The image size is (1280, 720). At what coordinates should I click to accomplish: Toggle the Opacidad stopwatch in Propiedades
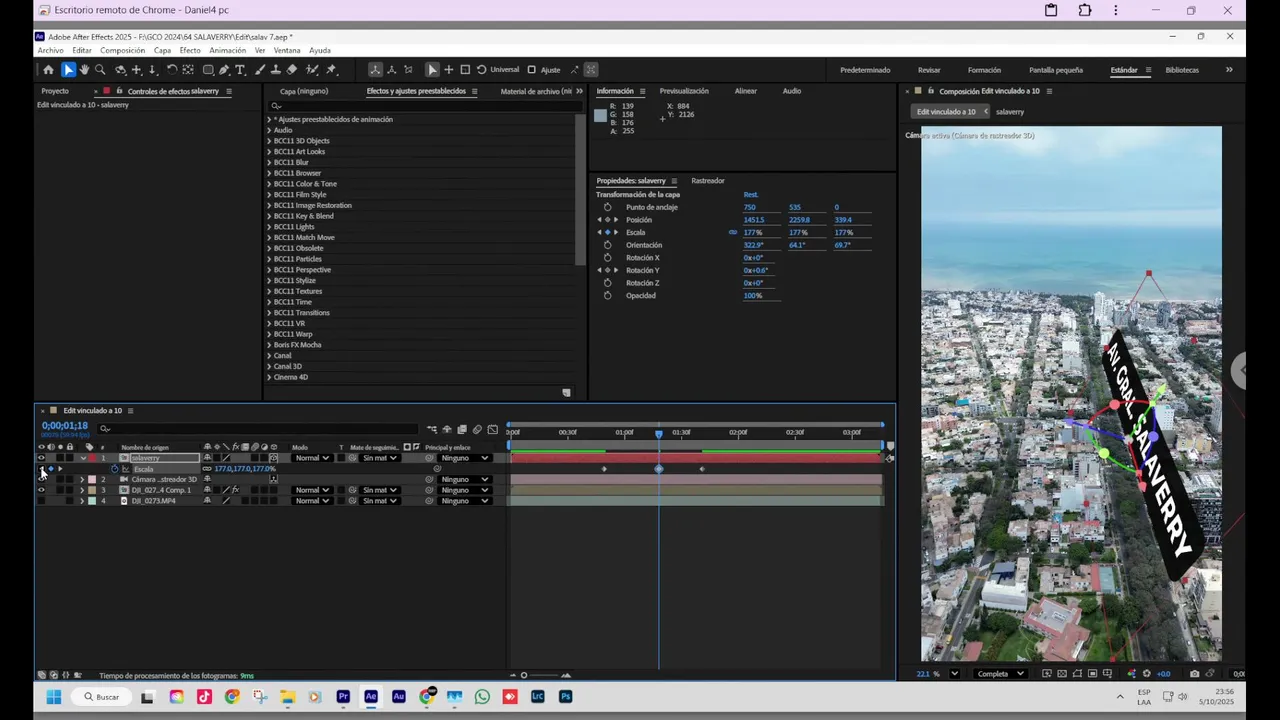click(607, 296)
